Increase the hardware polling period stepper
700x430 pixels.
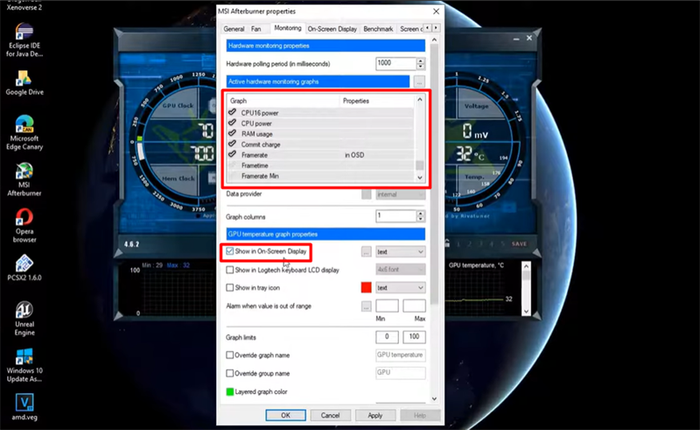[421, 61]
